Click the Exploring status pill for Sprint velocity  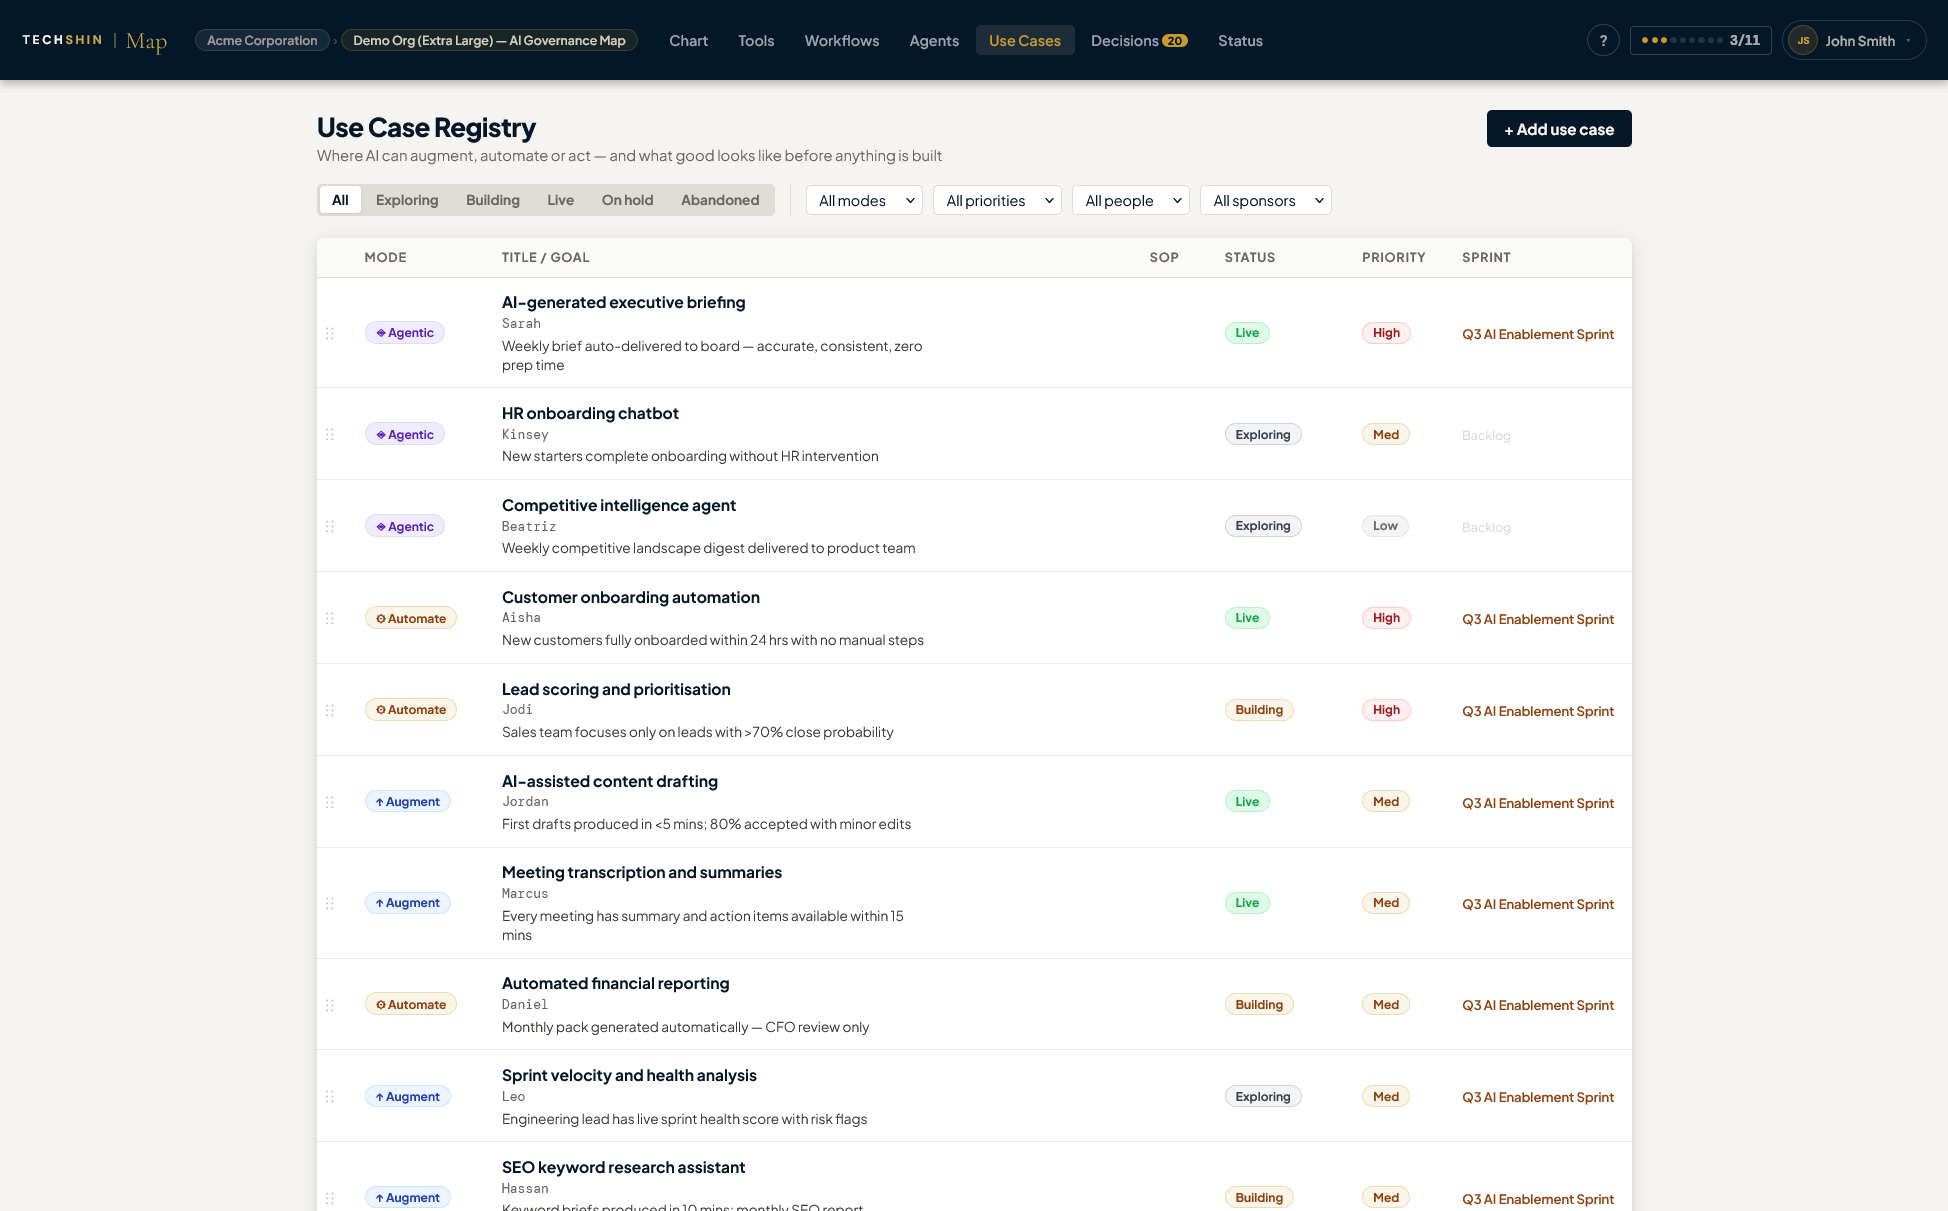click(1263, 1097)
